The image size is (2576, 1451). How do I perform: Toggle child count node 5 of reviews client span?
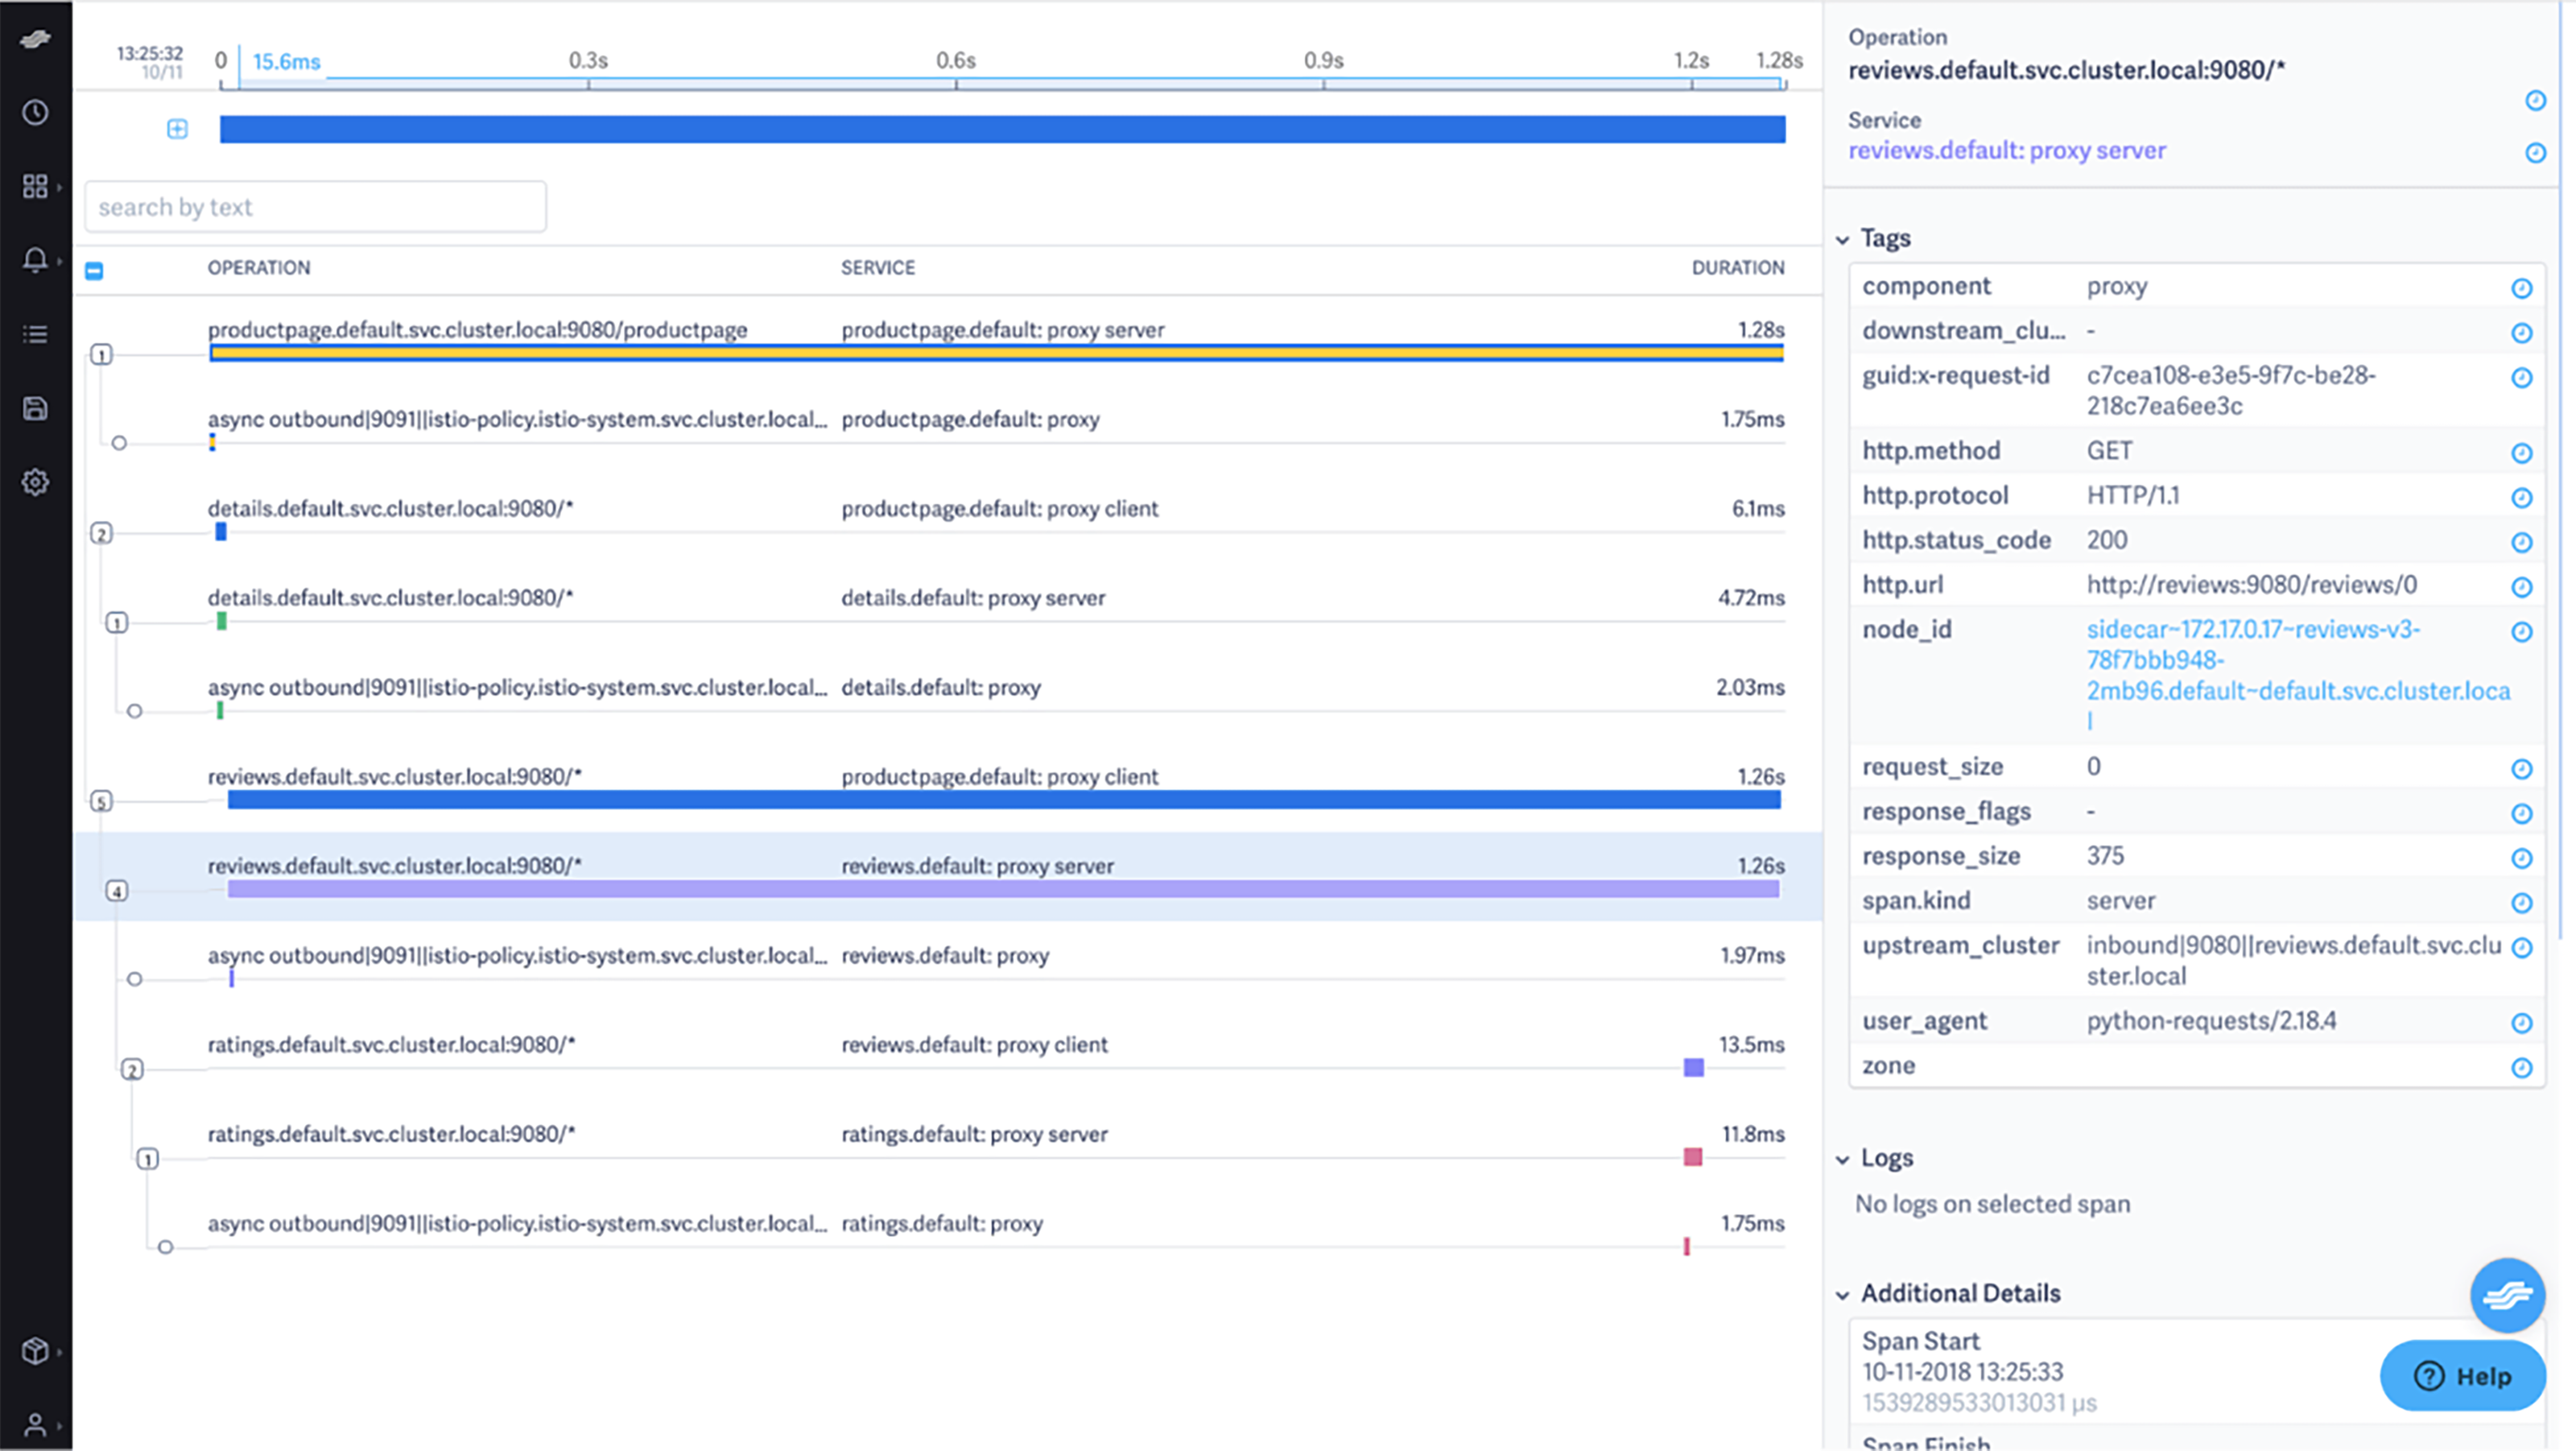101,801
